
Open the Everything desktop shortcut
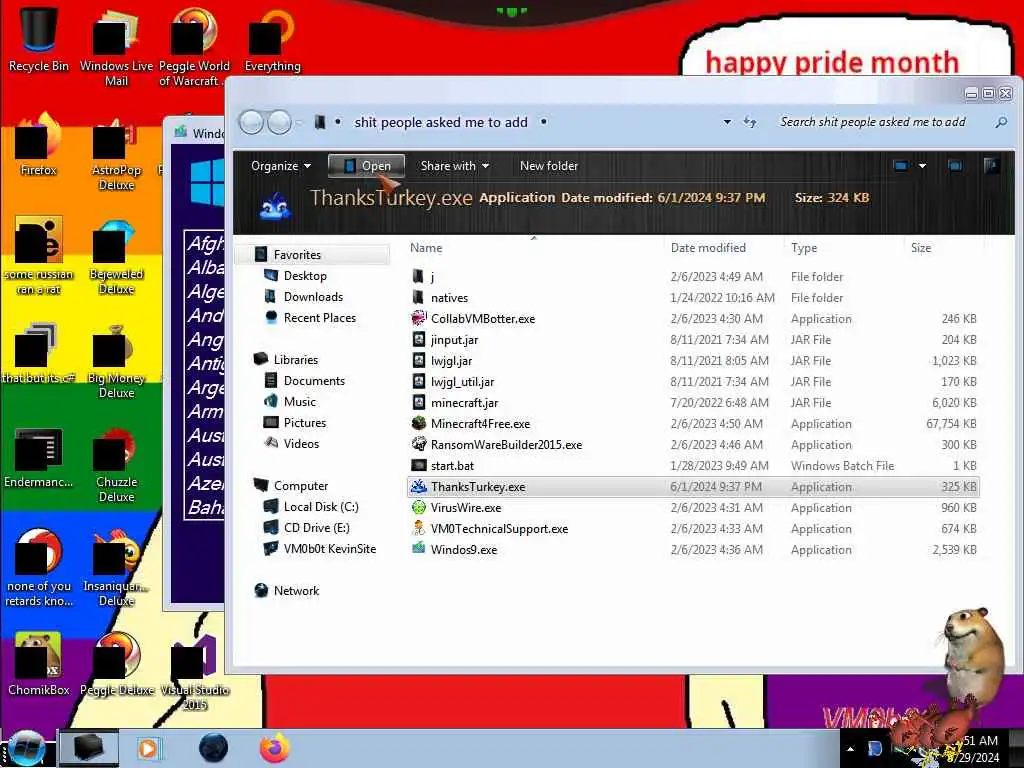[272, 40]
